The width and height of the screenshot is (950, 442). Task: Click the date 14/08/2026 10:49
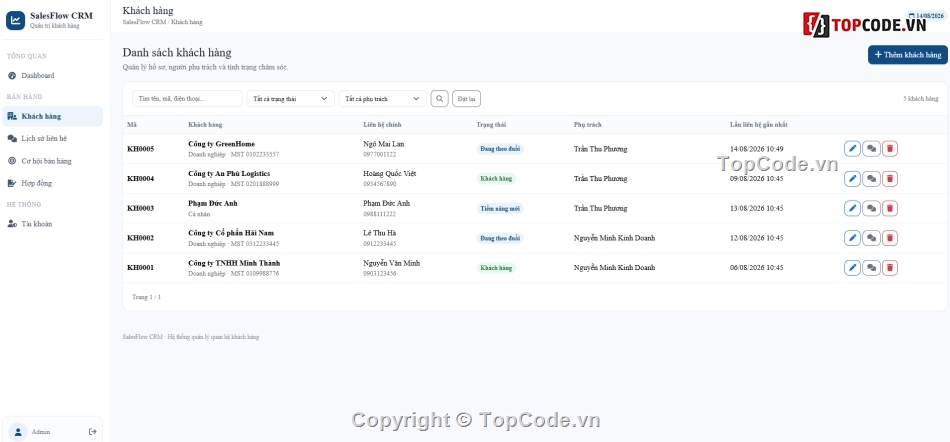tap(757, 149)
